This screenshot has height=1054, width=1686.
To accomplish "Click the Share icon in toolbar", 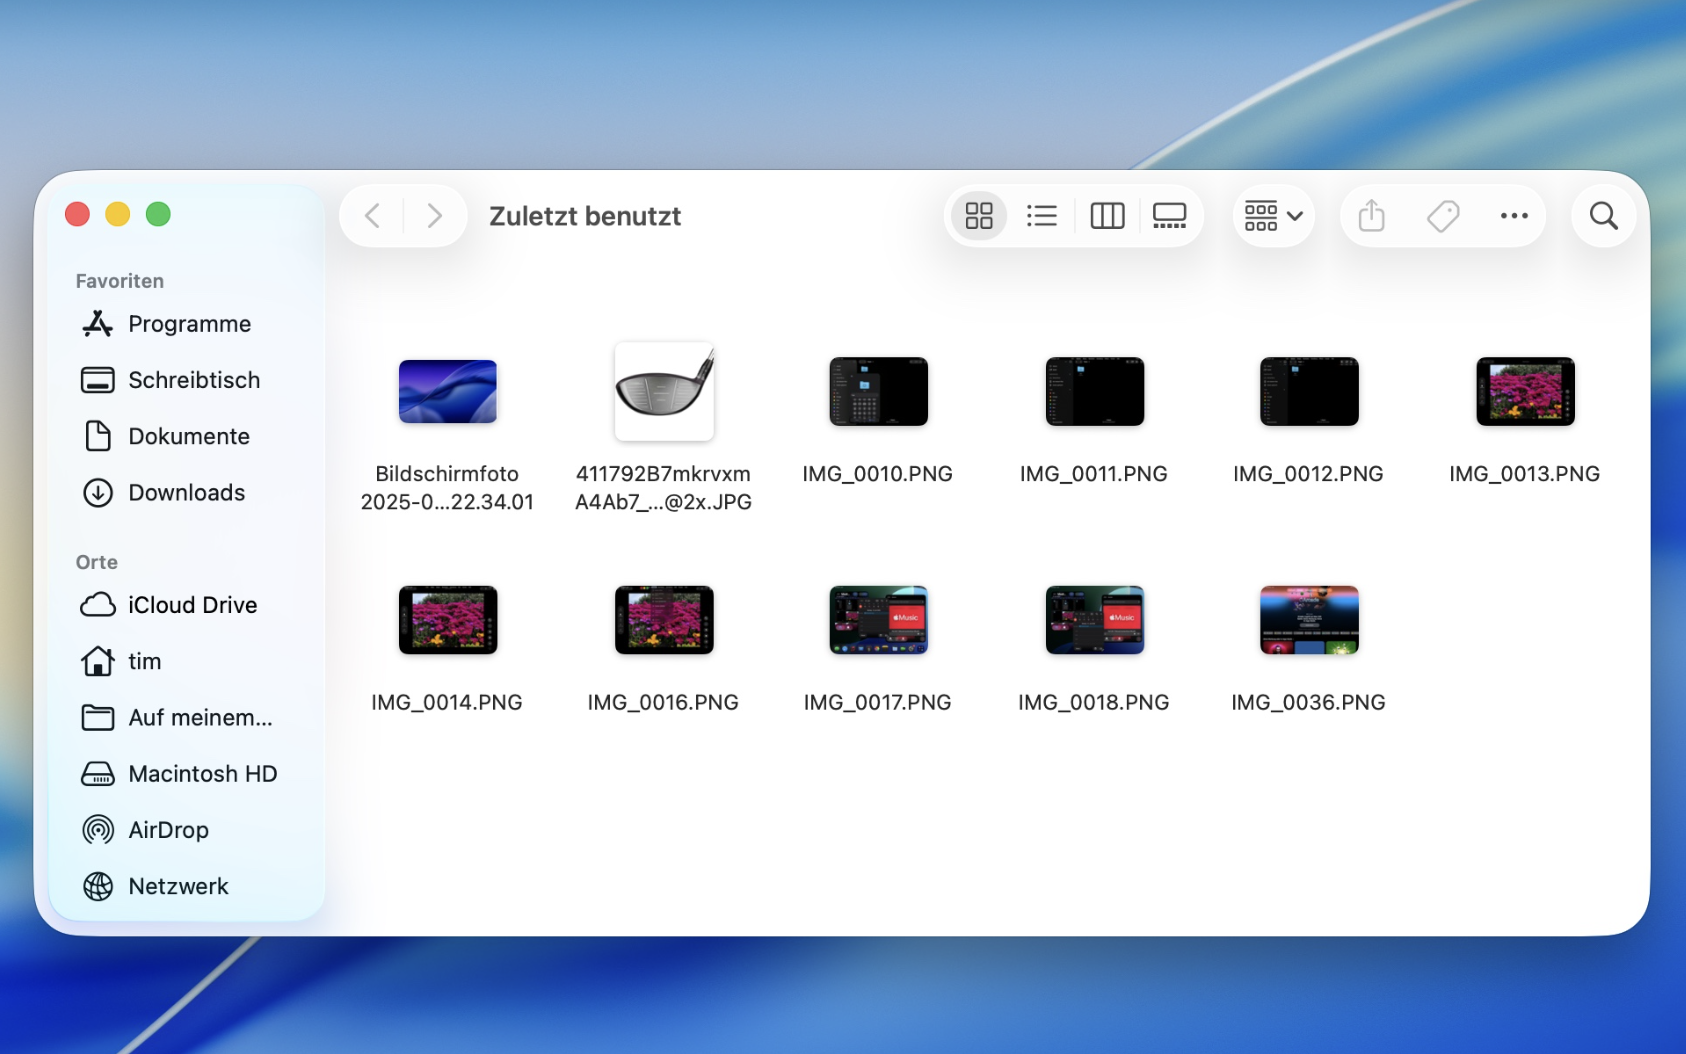I will coord(1371,216).
